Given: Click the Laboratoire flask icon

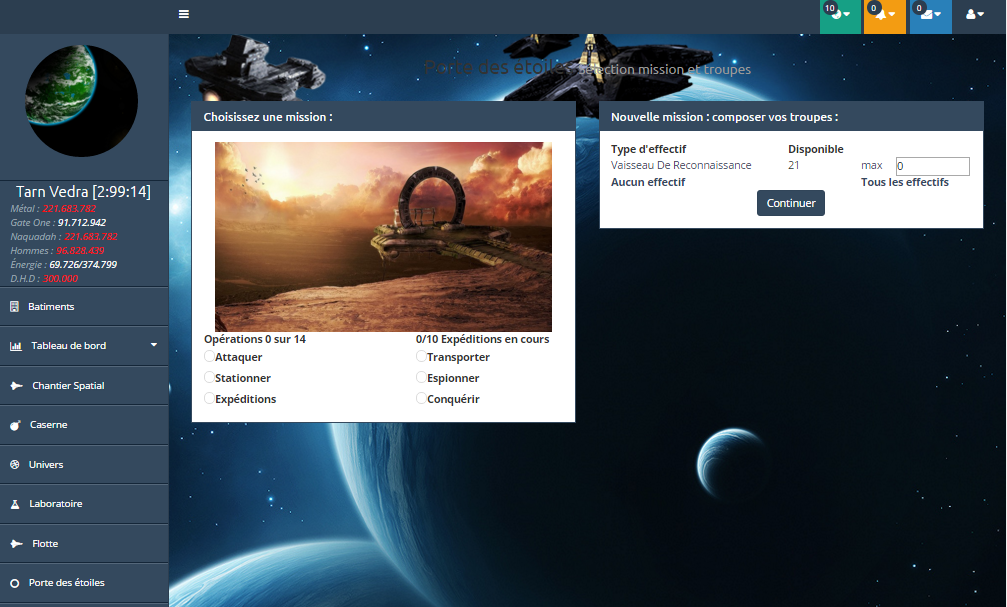Looking at the screenshot, I should click(x=15, y=504).
